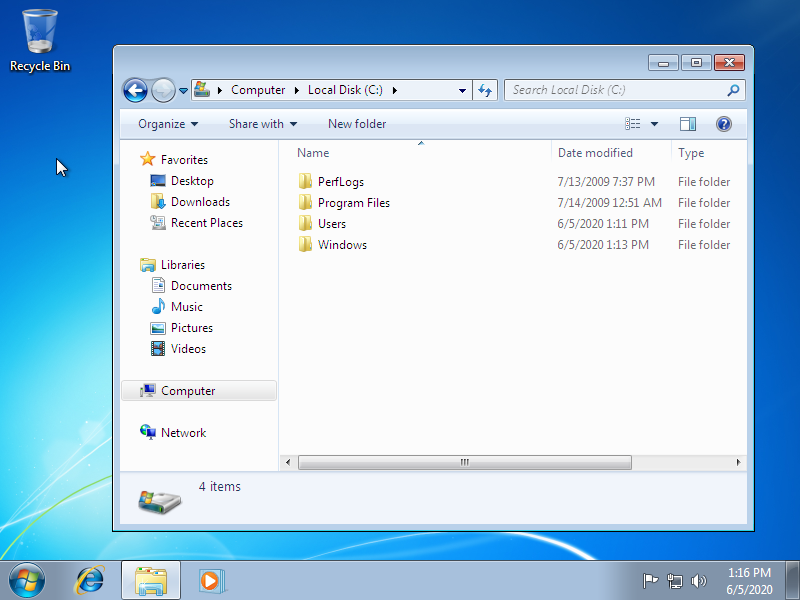Select the Users folder icon
800x600 pixels.
point(305,223)
